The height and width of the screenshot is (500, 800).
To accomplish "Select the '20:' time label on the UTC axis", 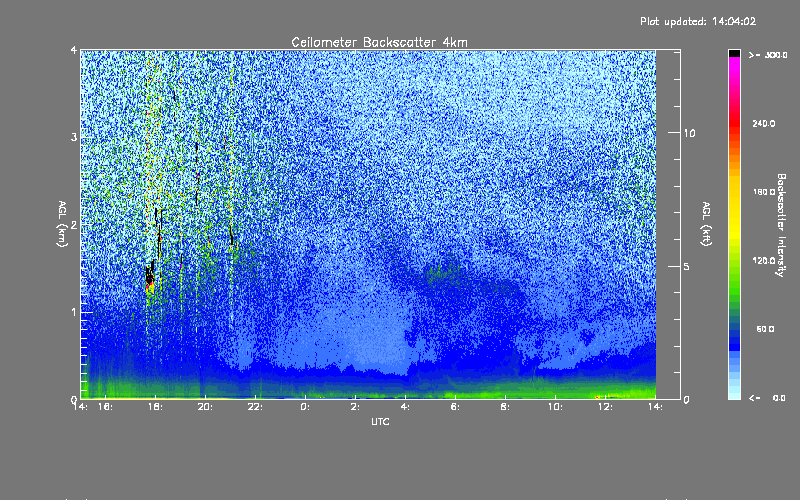I will (x=205, y=407).
